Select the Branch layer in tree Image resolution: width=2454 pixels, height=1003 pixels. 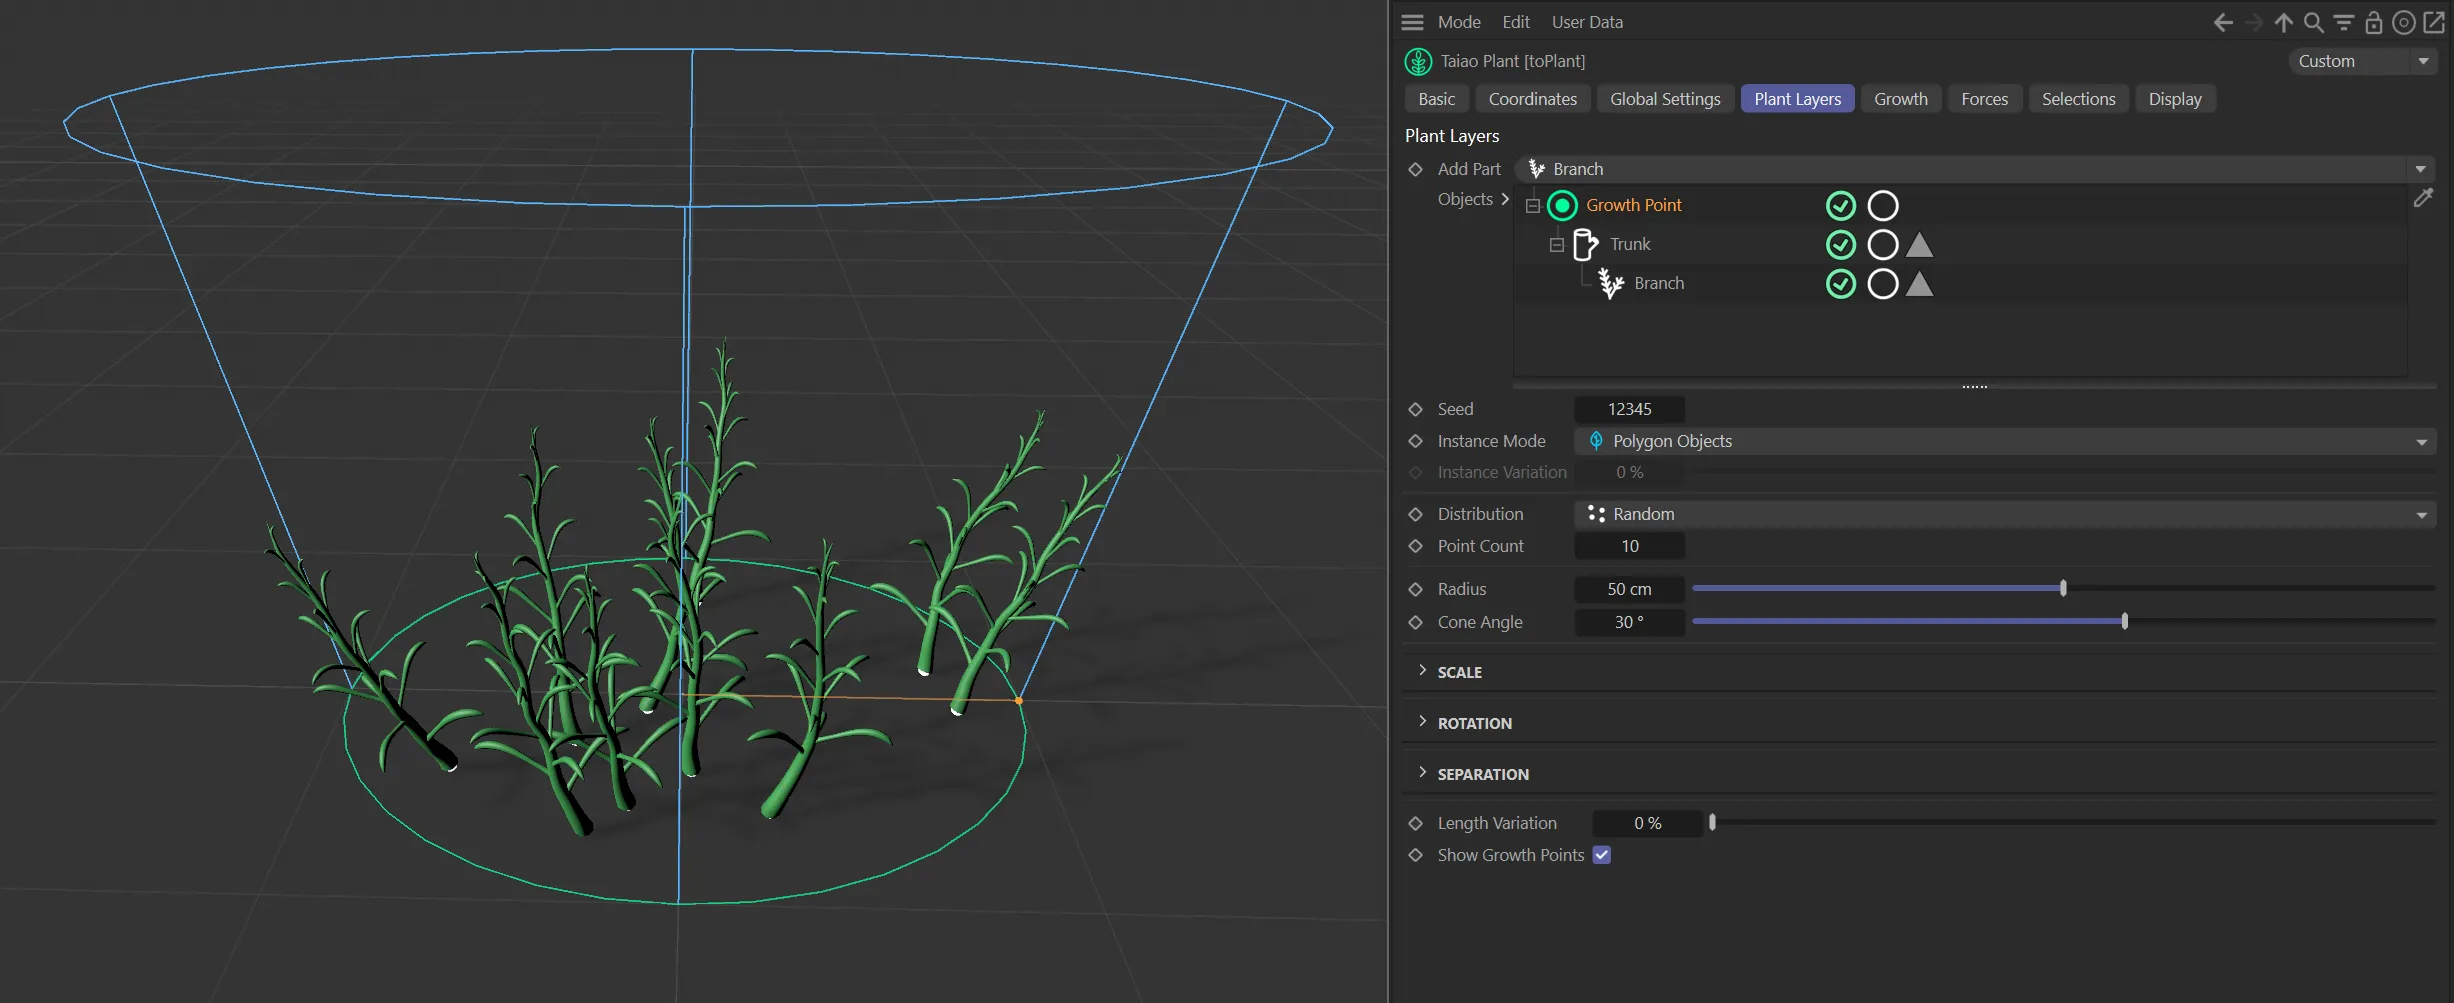(1658, 284)
